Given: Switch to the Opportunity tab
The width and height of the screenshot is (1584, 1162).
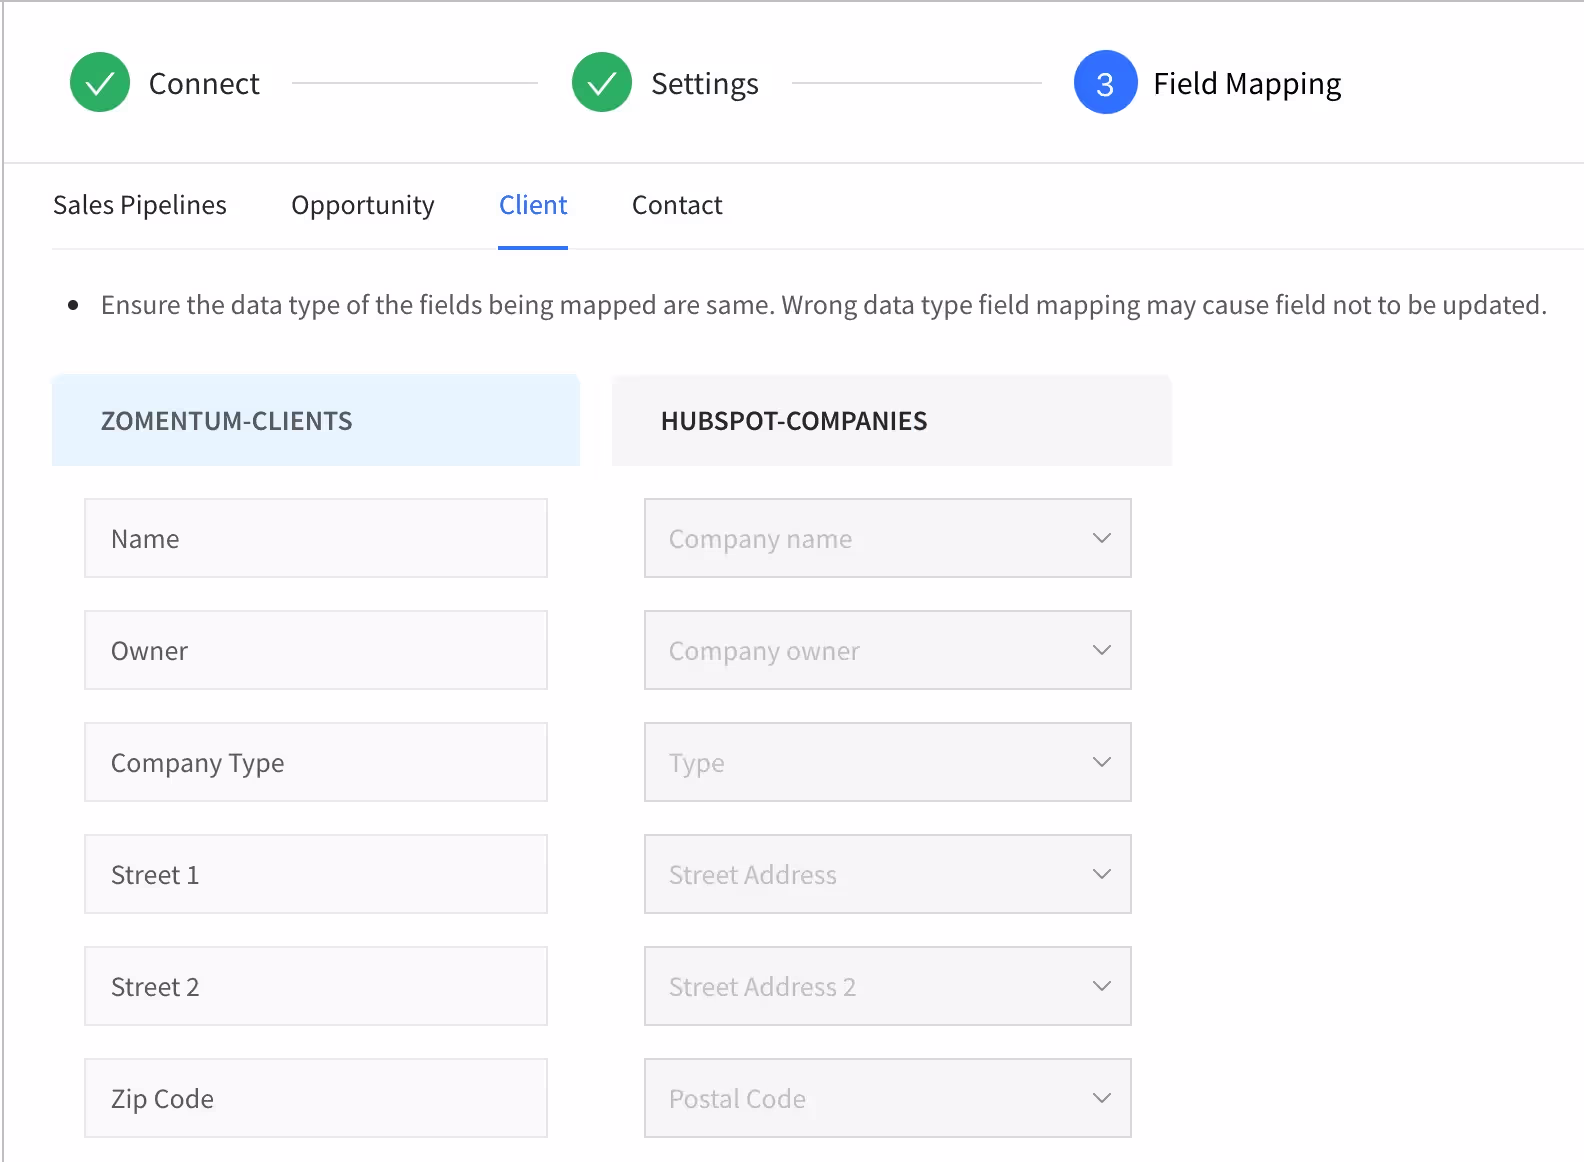Looking at the screenshot, I should [363, 205].
